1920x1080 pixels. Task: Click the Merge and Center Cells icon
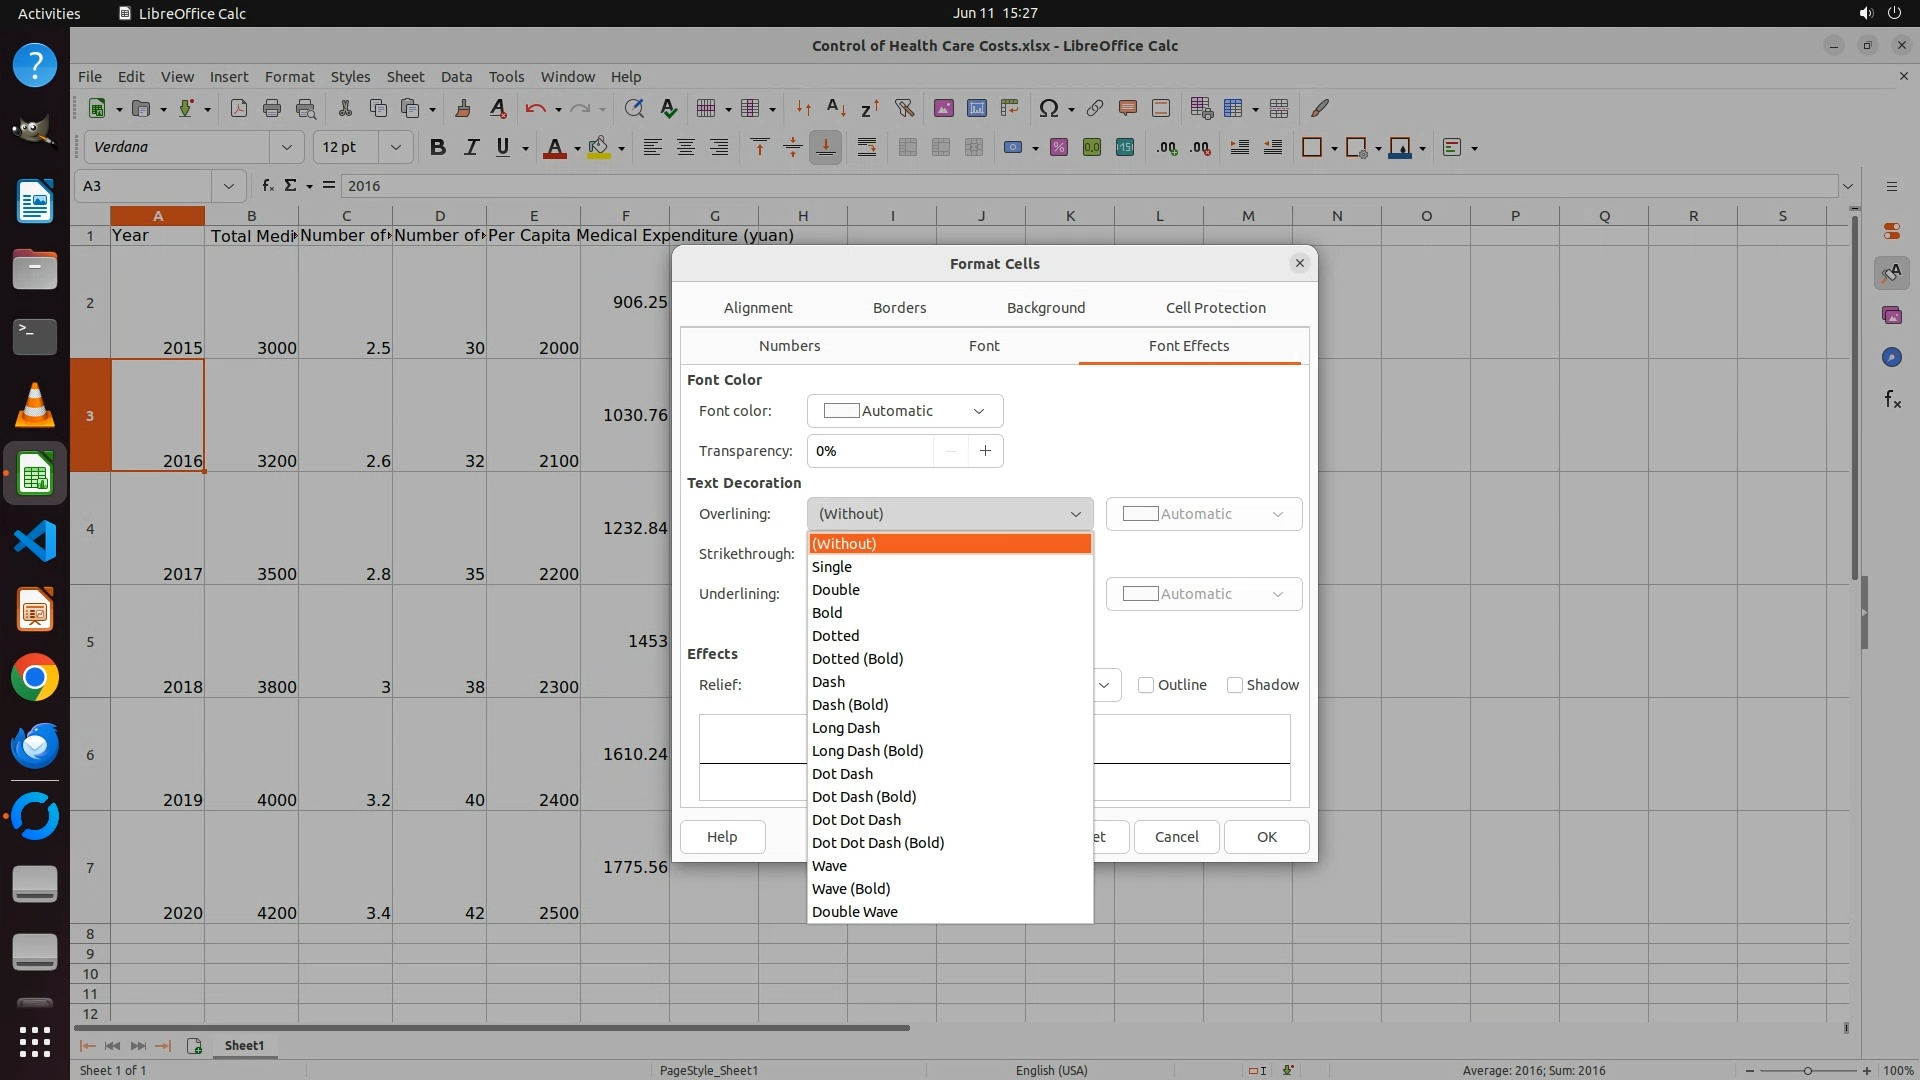tap(908, 147)
